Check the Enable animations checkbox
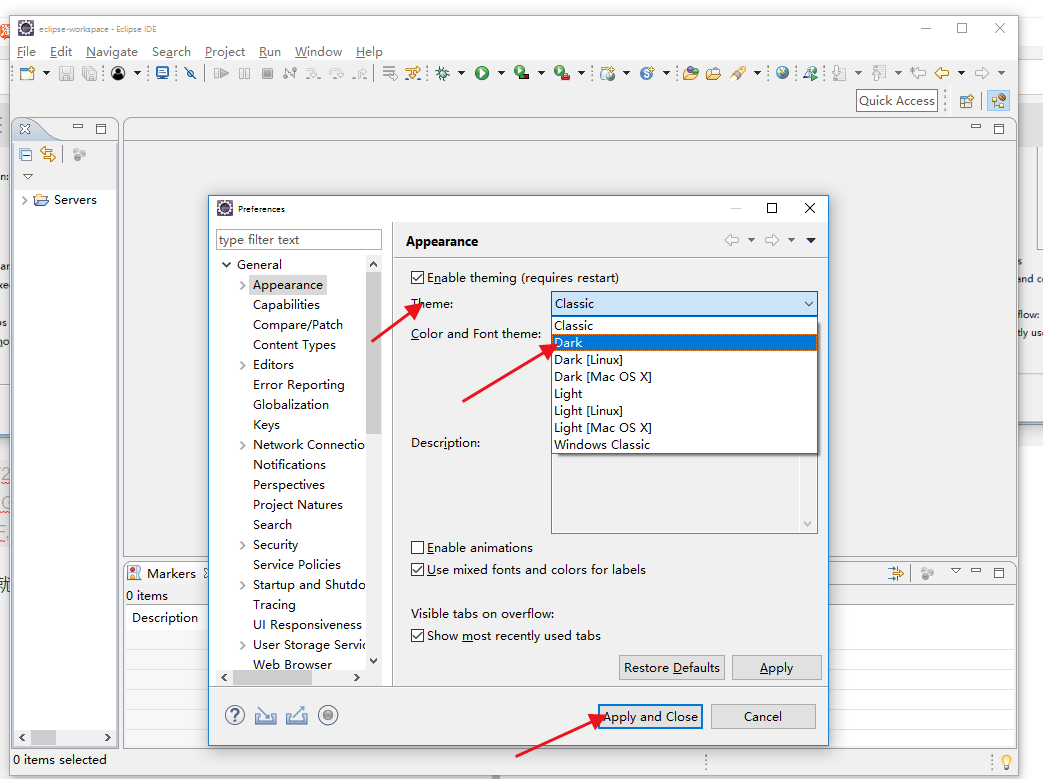Screen dimensions: 1043x779 (x=418, y=547)
